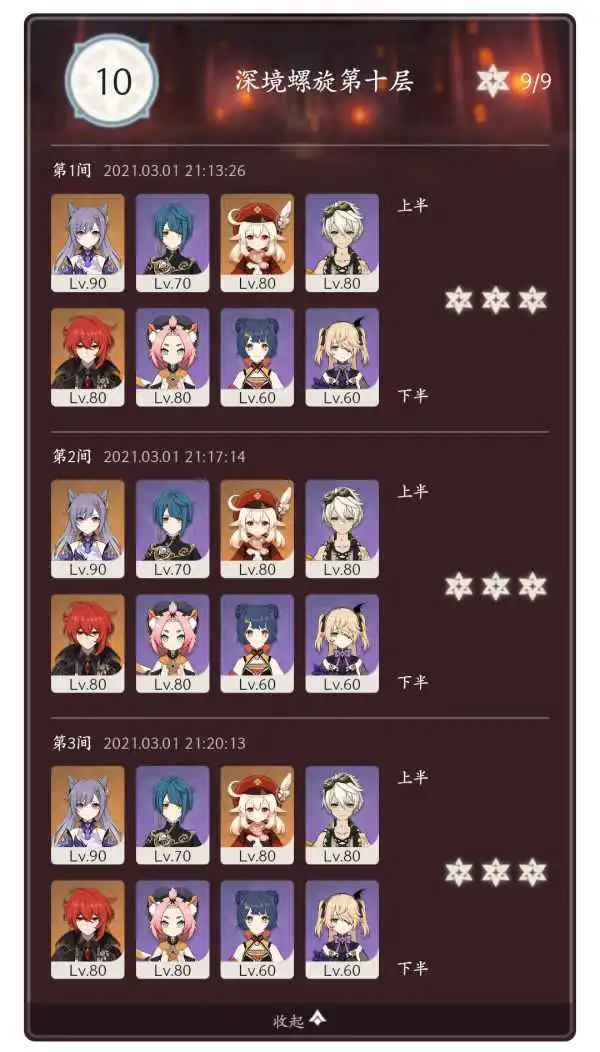This screenshot has height=1052, width=600.
Task: Select Lv.90 Keqing portrait in chamber 3
Action: (88, 815)
